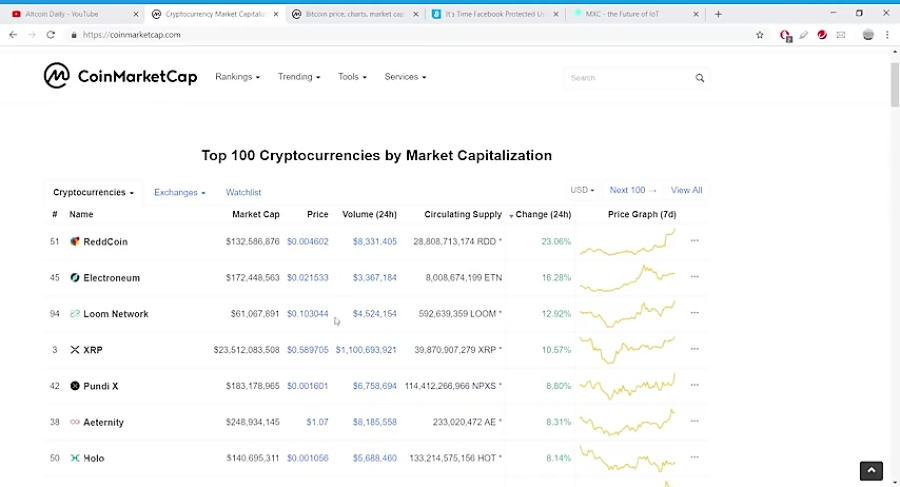The image size is (900, 487).
Task: Open the ReddCoin 7-day price graph
Action: 627,242
